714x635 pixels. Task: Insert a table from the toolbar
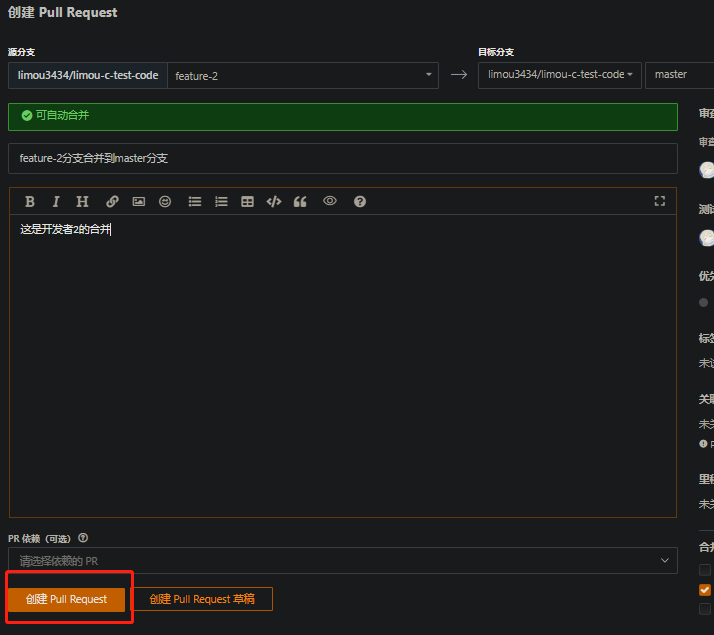[247, 201]
